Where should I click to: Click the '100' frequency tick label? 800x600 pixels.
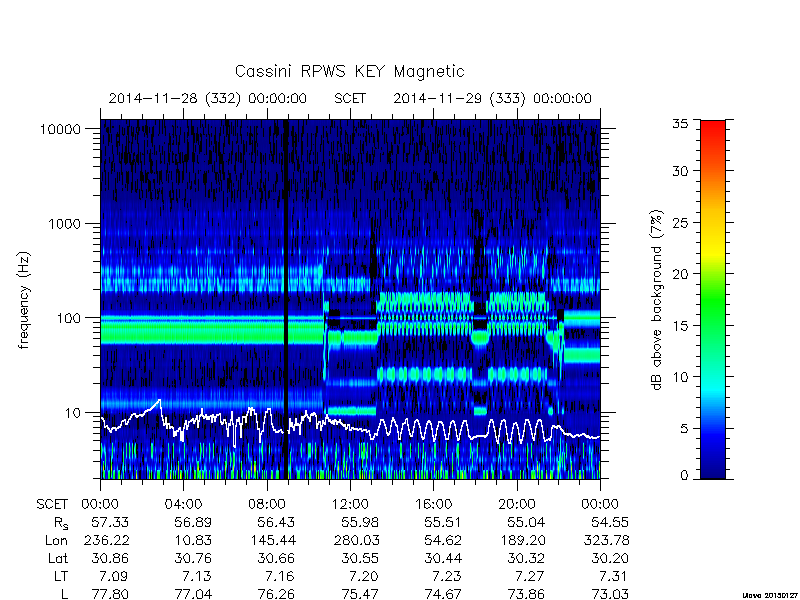tap(69, 318)
